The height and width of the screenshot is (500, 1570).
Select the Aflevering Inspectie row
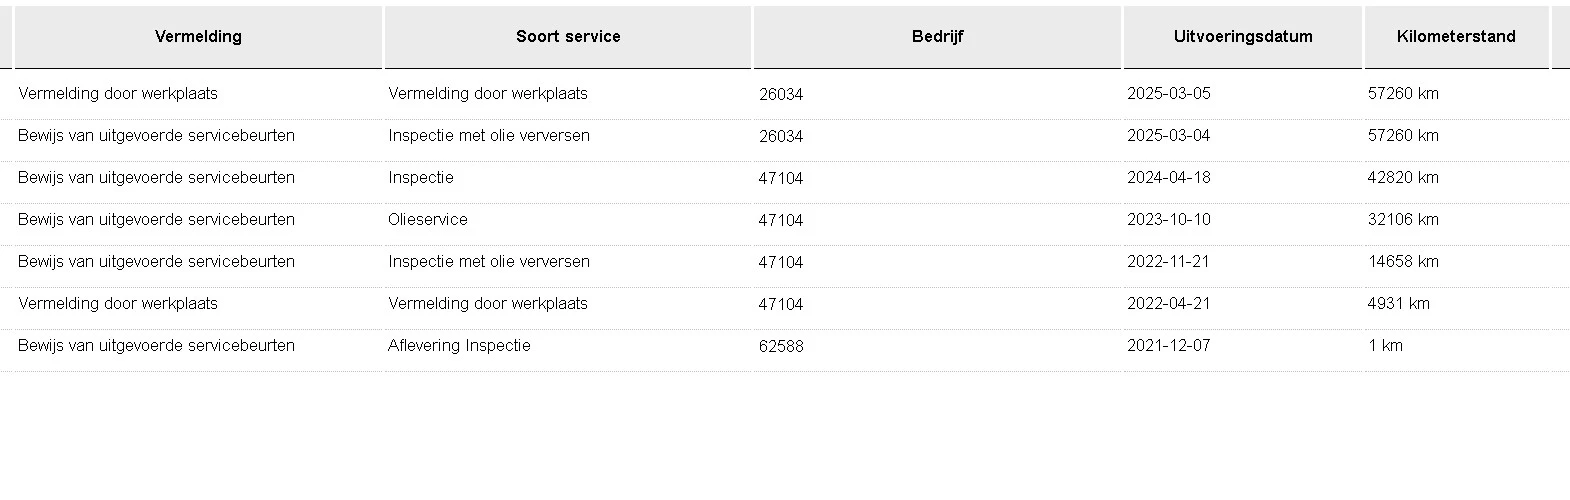click(x=785, y=346)
